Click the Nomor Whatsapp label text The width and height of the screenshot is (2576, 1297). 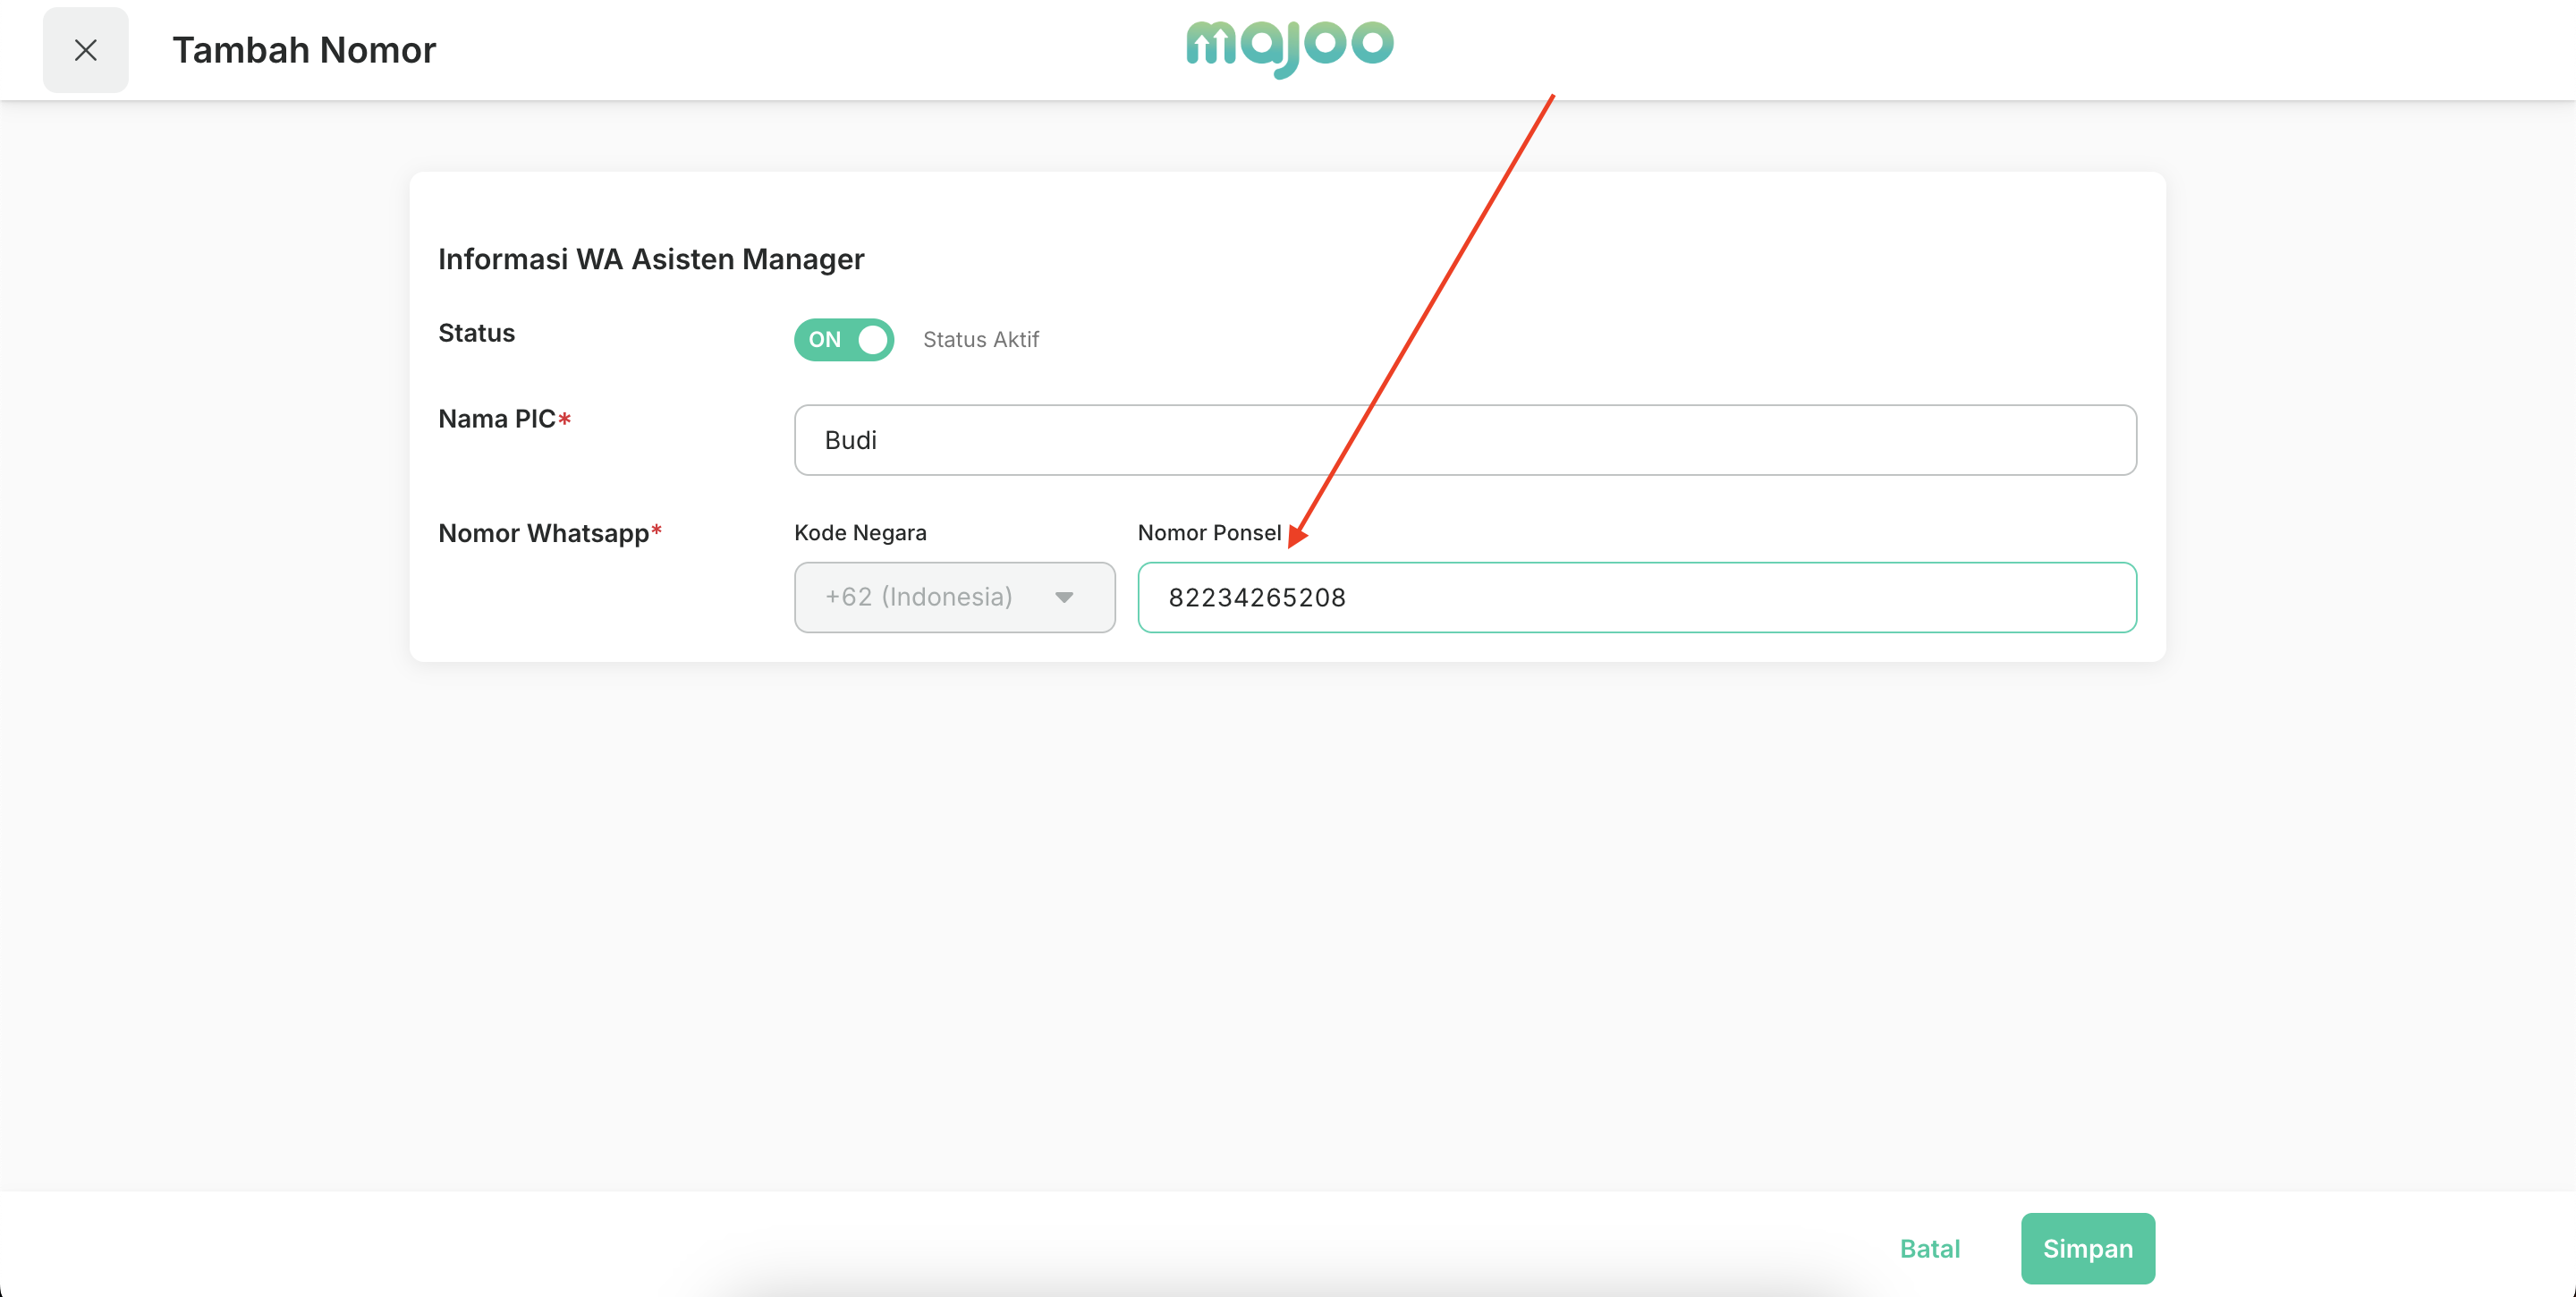(543, 533)
